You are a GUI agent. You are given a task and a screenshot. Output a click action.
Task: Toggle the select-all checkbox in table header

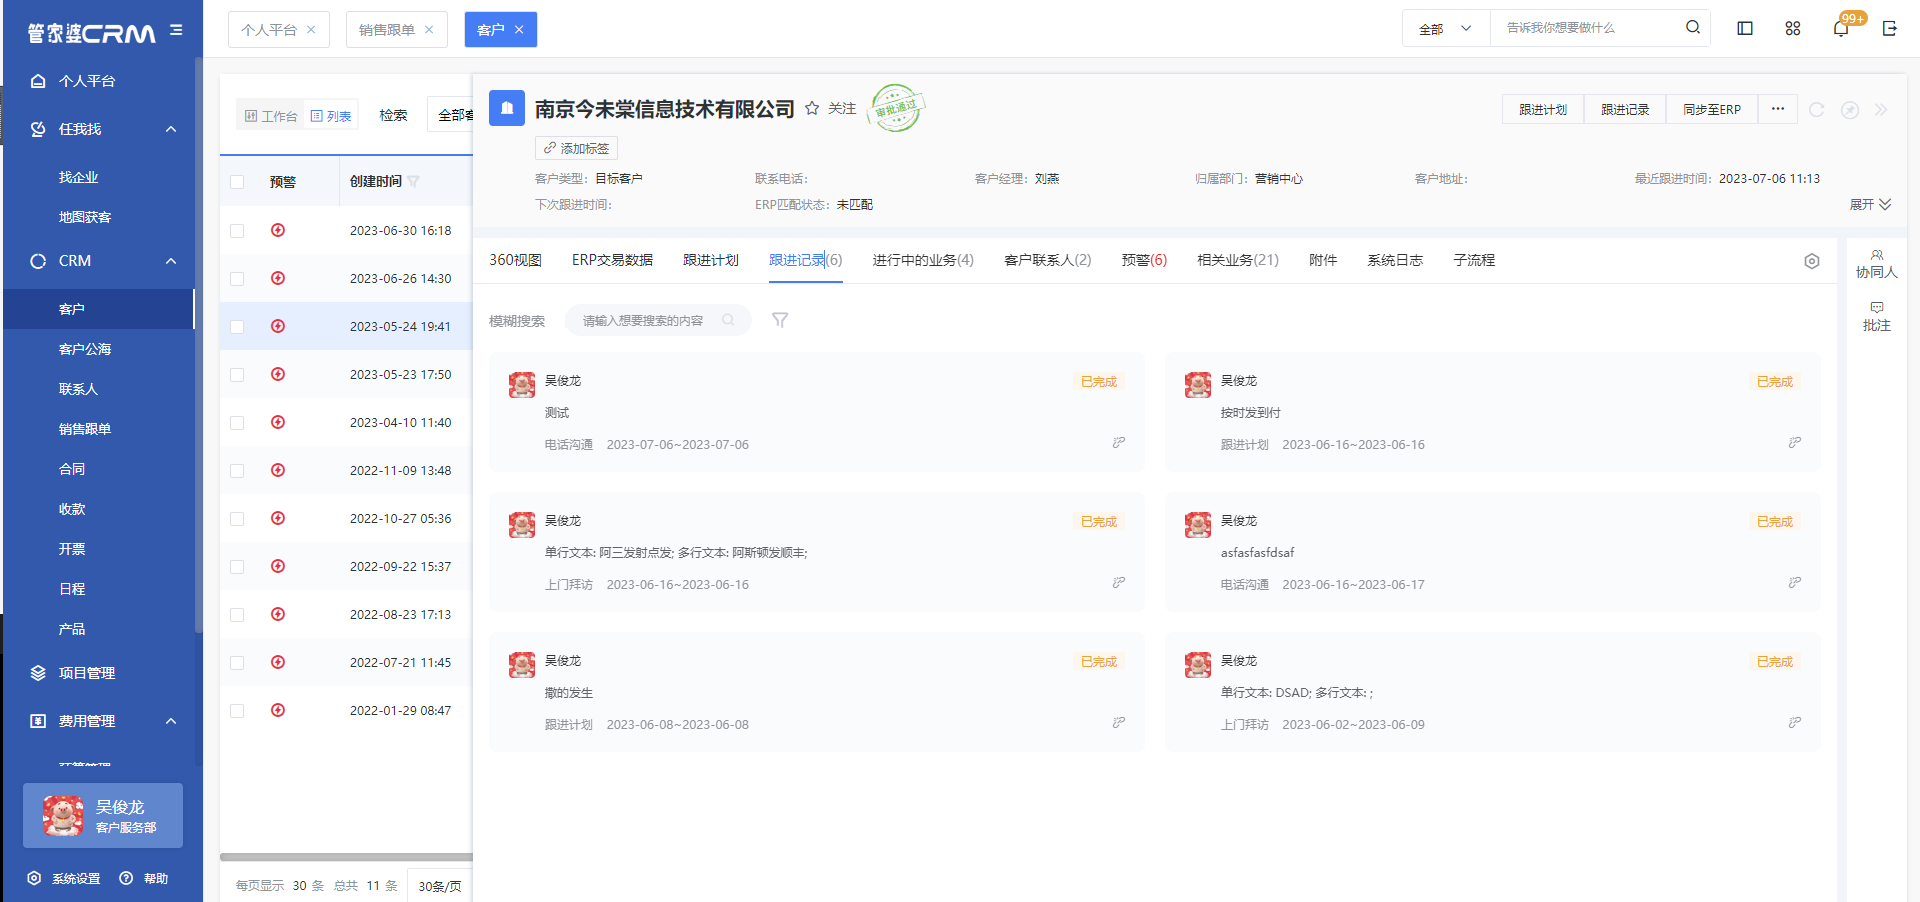click(237, 182)
